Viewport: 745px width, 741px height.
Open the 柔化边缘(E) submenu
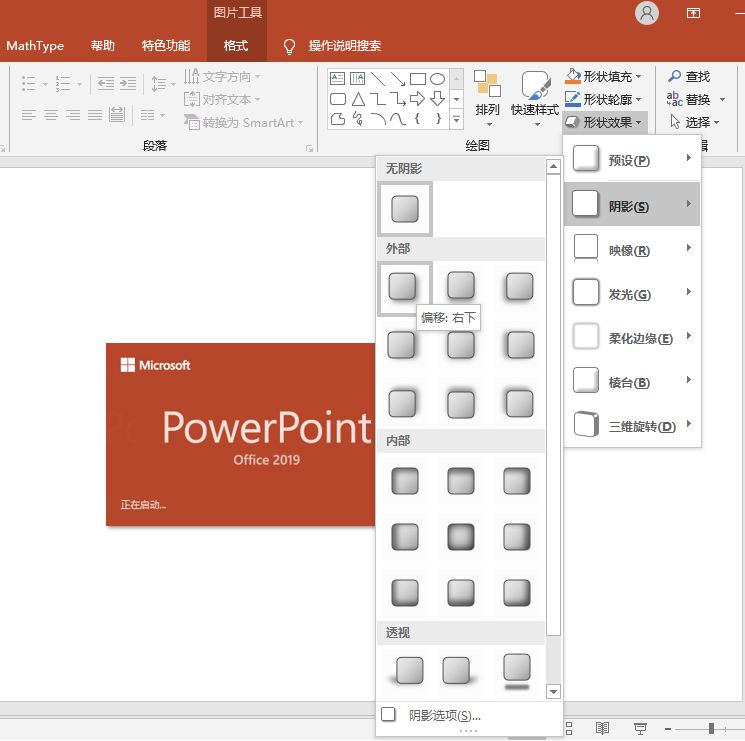tap(632, 338)
